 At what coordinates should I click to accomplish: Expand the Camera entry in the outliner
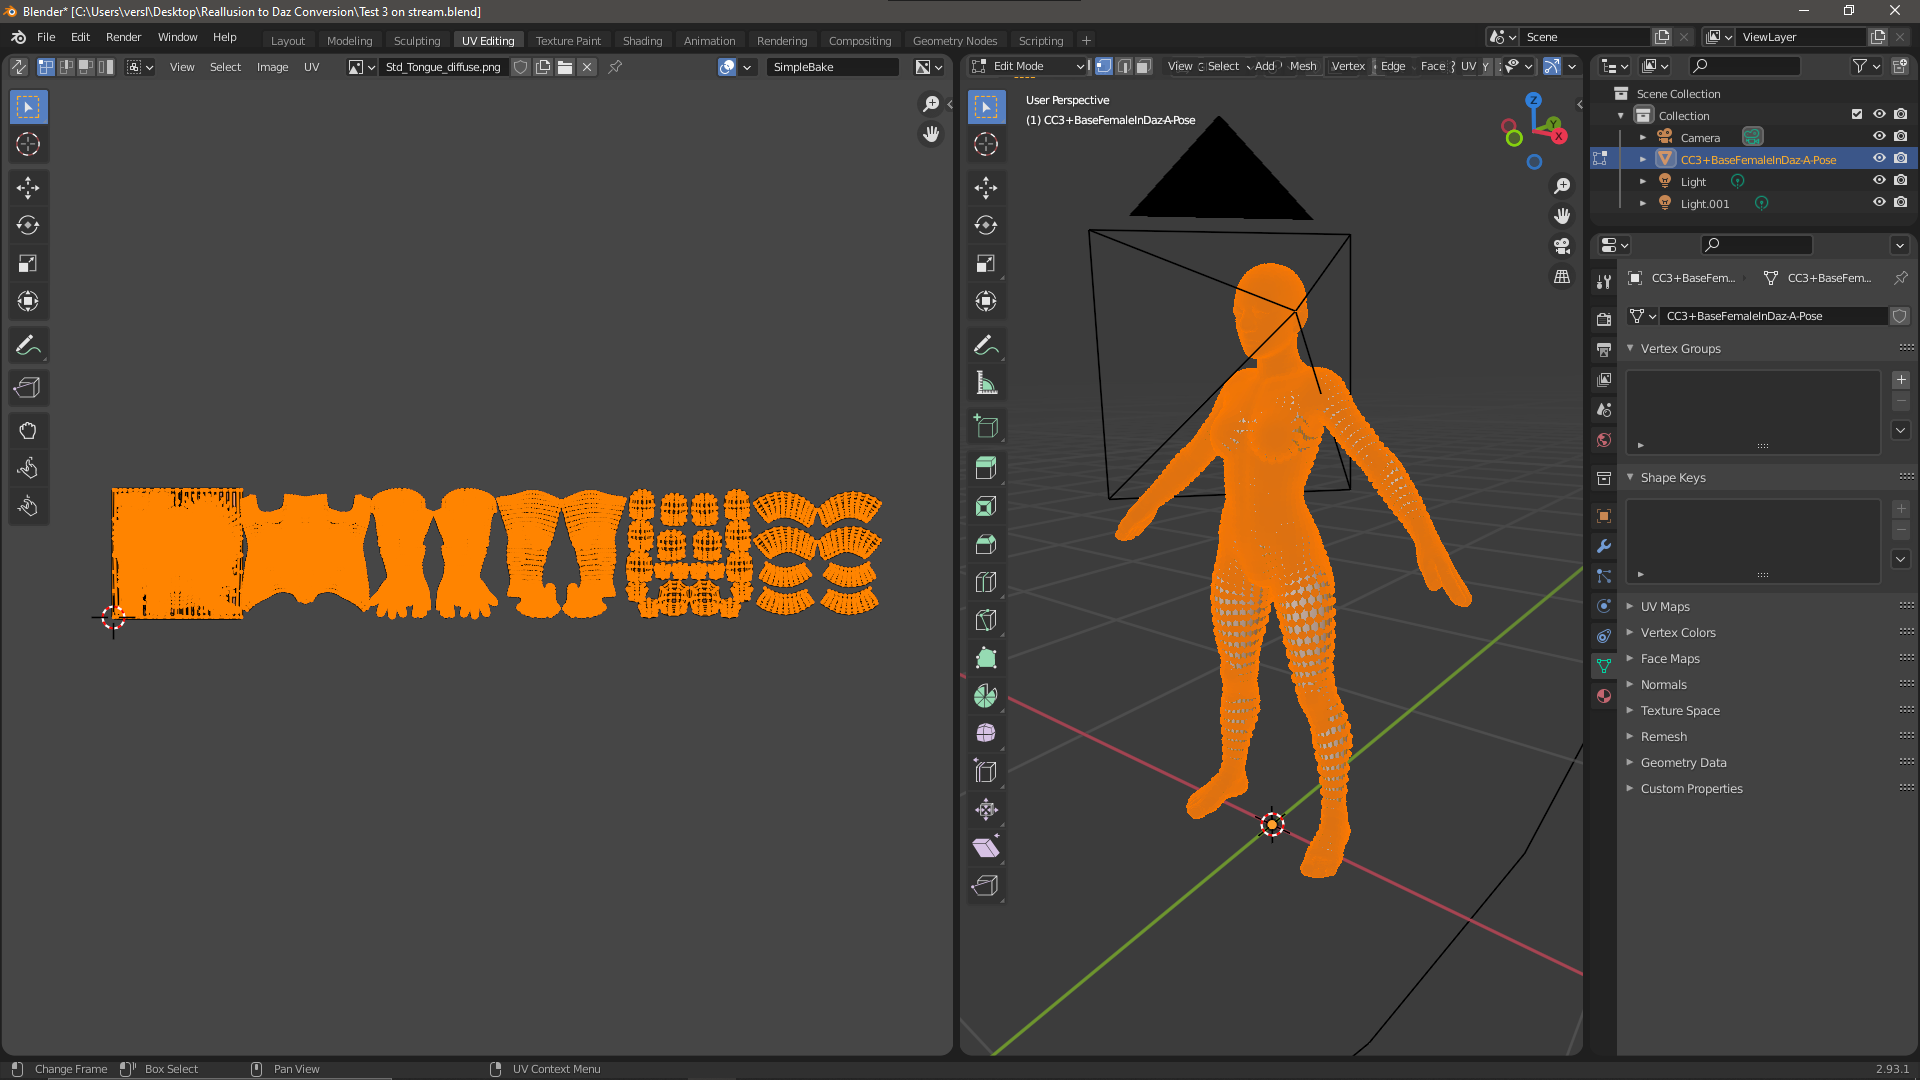coord(1644,137)
